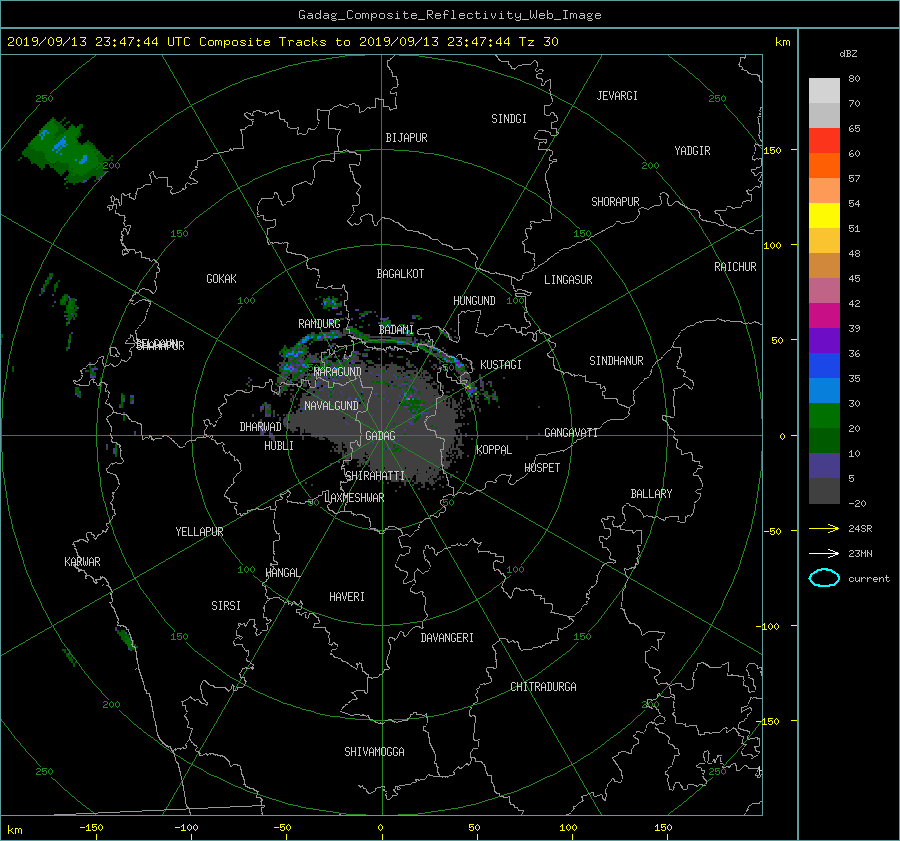
Task: Click the HAVERI city label
Action: [x=347, y=597]
